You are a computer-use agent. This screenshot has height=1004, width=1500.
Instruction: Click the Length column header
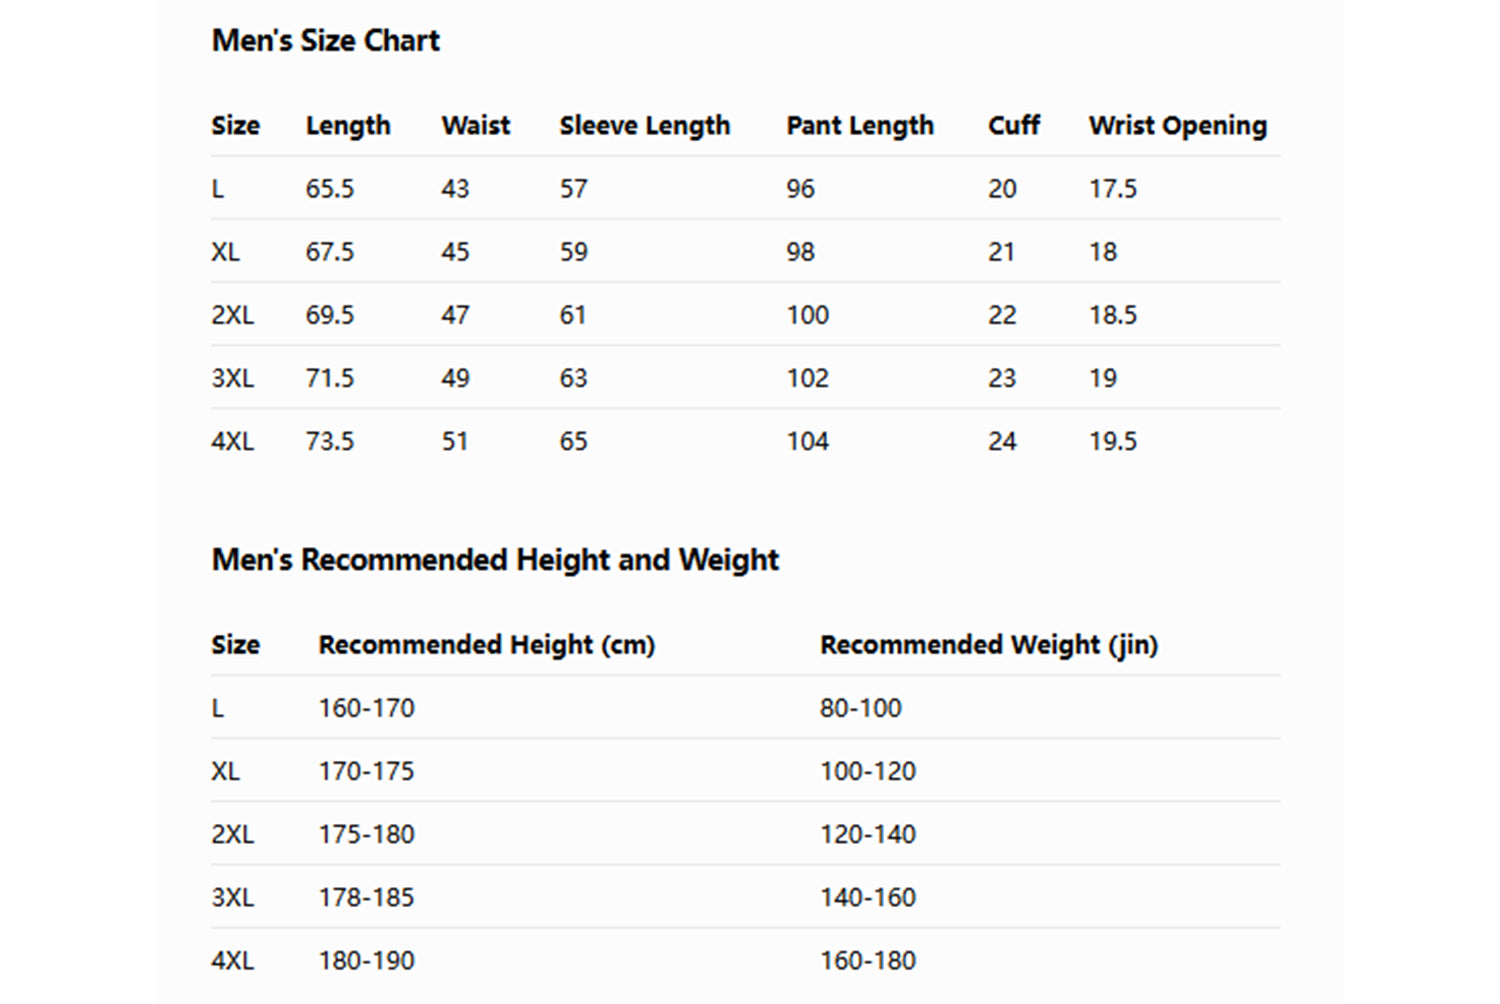[x=348, y=126]
